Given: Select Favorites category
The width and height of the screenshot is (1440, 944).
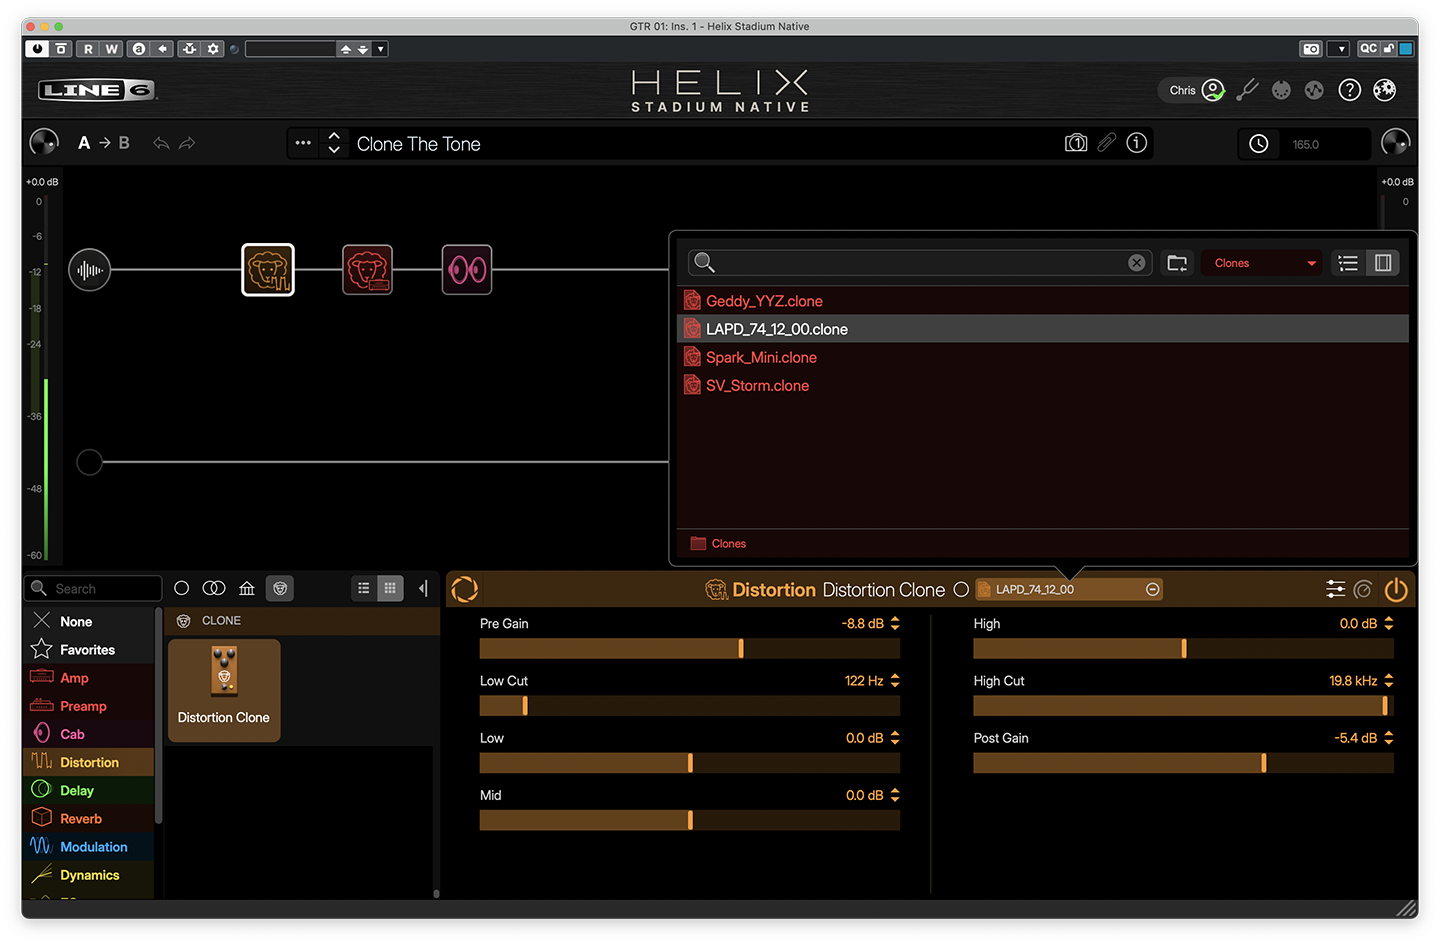Looking at the screenshot, I should [89, 649].
